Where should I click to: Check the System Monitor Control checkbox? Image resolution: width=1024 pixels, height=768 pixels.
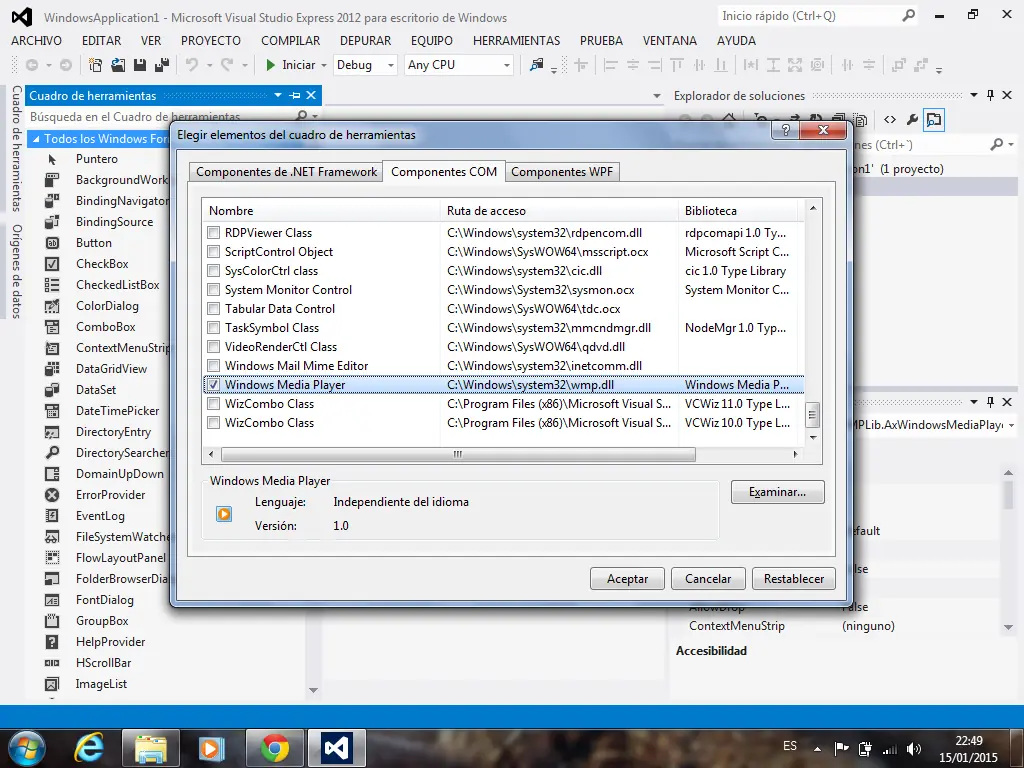tap(214, 289)
